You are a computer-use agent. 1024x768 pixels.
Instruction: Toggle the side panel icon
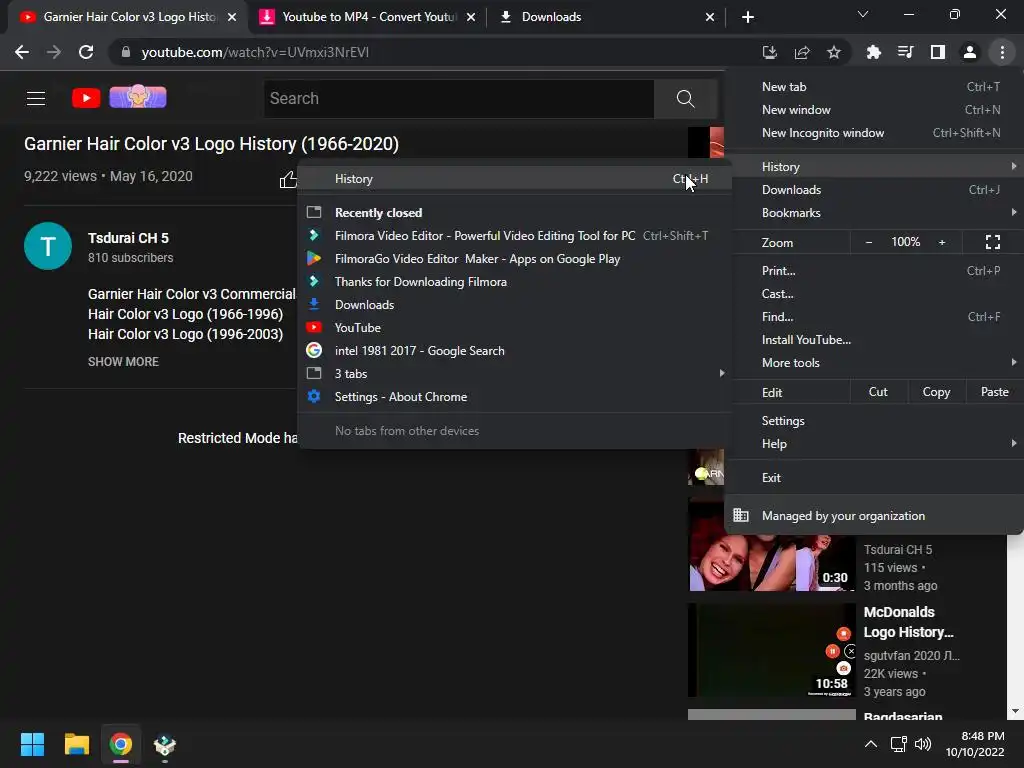pos(937,52)
